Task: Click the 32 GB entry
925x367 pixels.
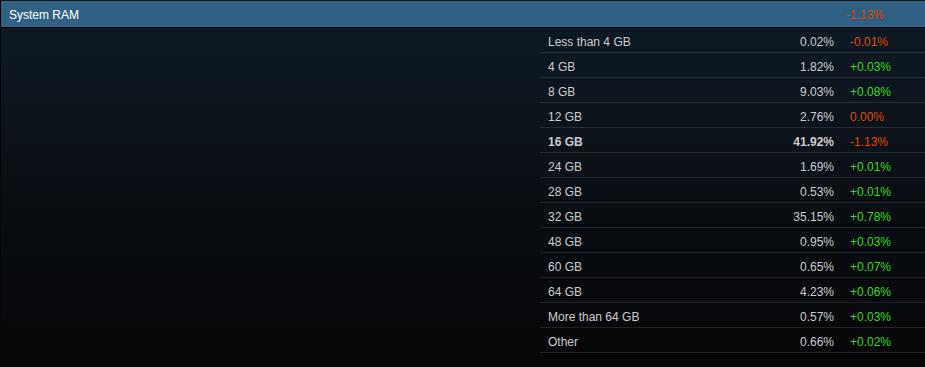Action: pyautogui.click(x=565, y=217)
